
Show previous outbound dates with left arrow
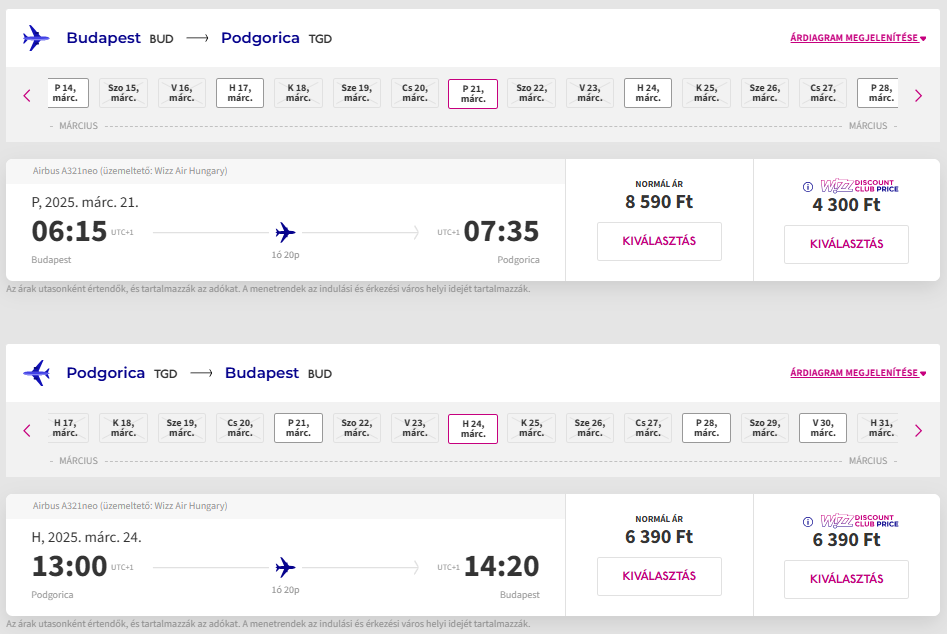pos(27,95)
